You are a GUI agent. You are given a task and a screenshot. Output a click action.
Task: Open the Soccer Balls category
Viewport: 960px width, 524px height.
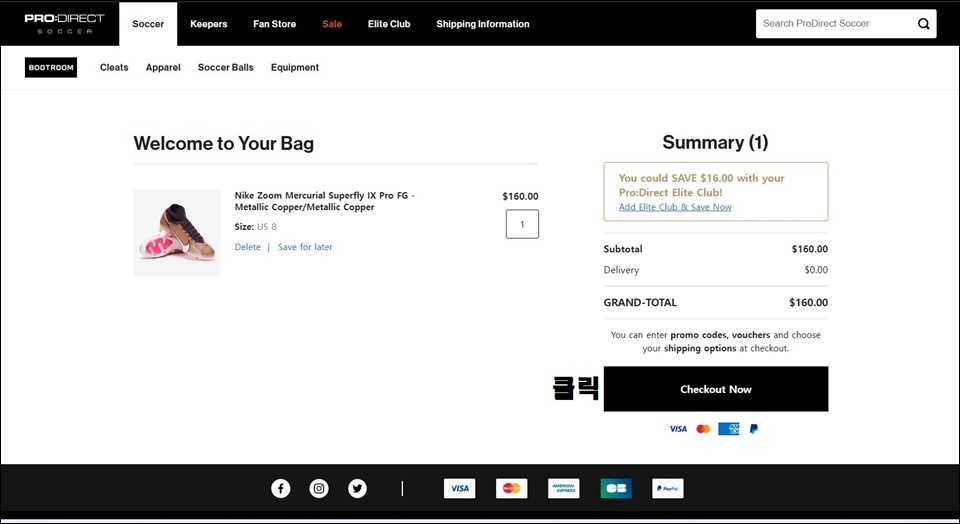point(225,67)
